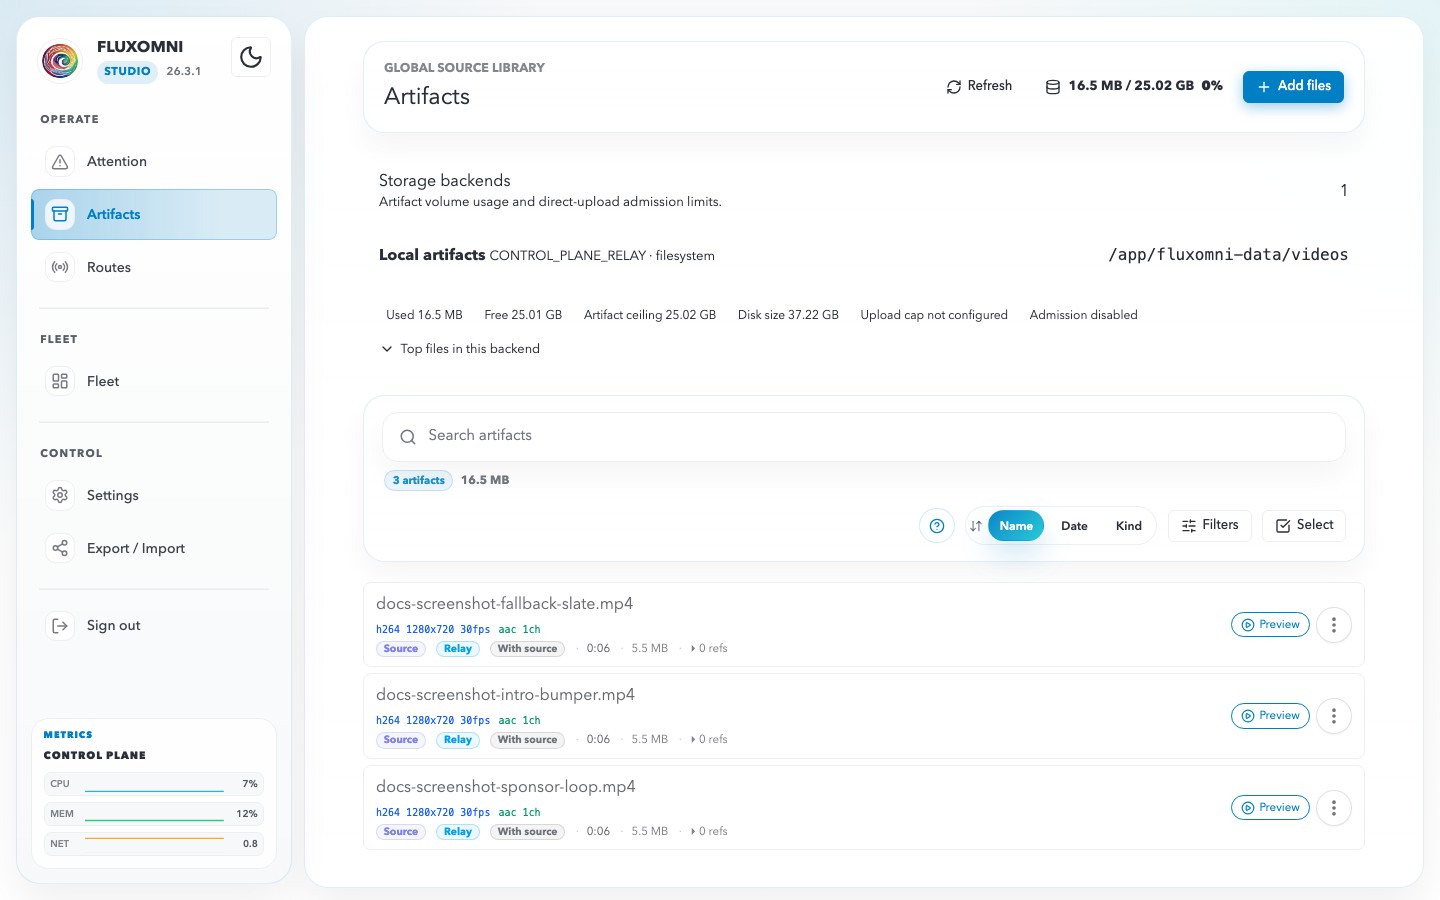1440x900 pixels.
Task: Open the sort help question icon
Action: click(937, 526)
